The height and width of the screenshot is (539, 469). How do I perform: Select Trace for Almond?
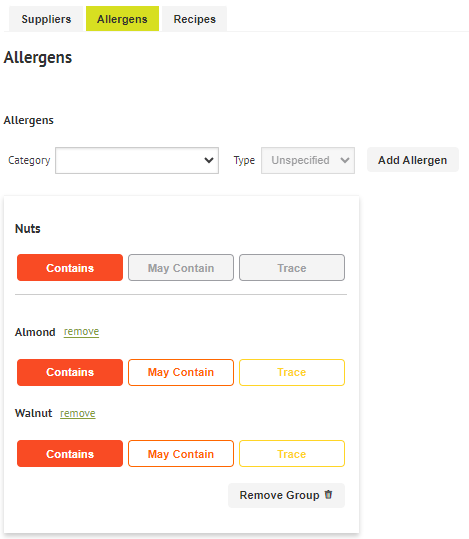click(x=292, y=372)
